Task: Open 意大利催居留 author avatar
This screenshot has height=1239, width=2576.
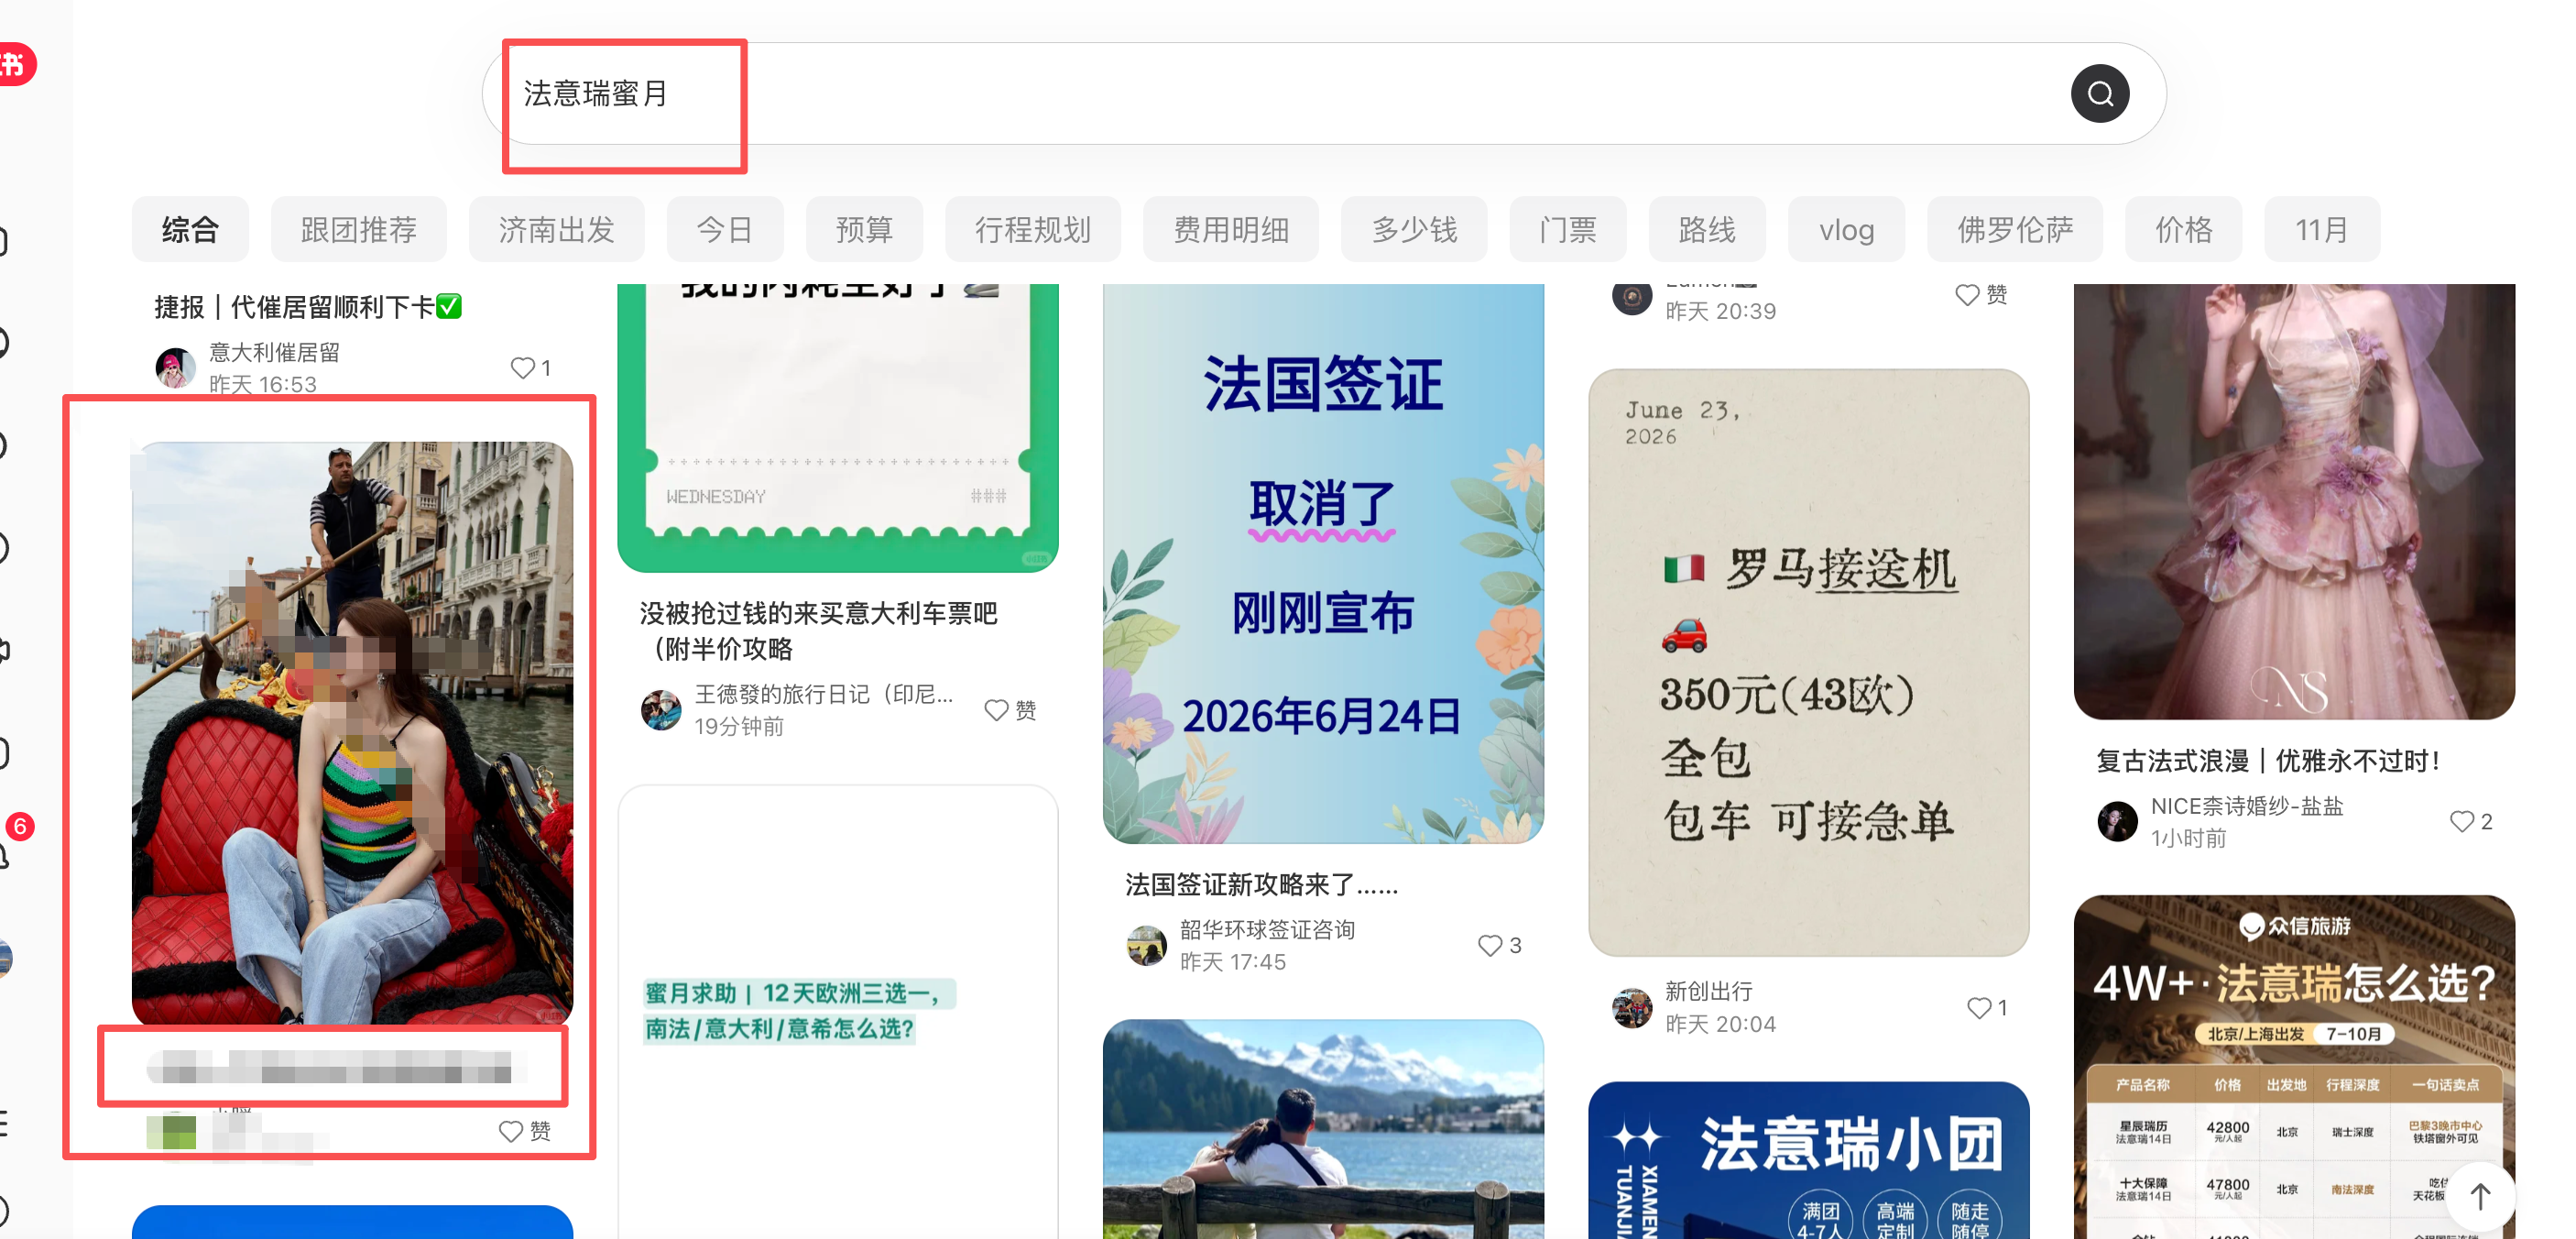Action: [175, 368]
